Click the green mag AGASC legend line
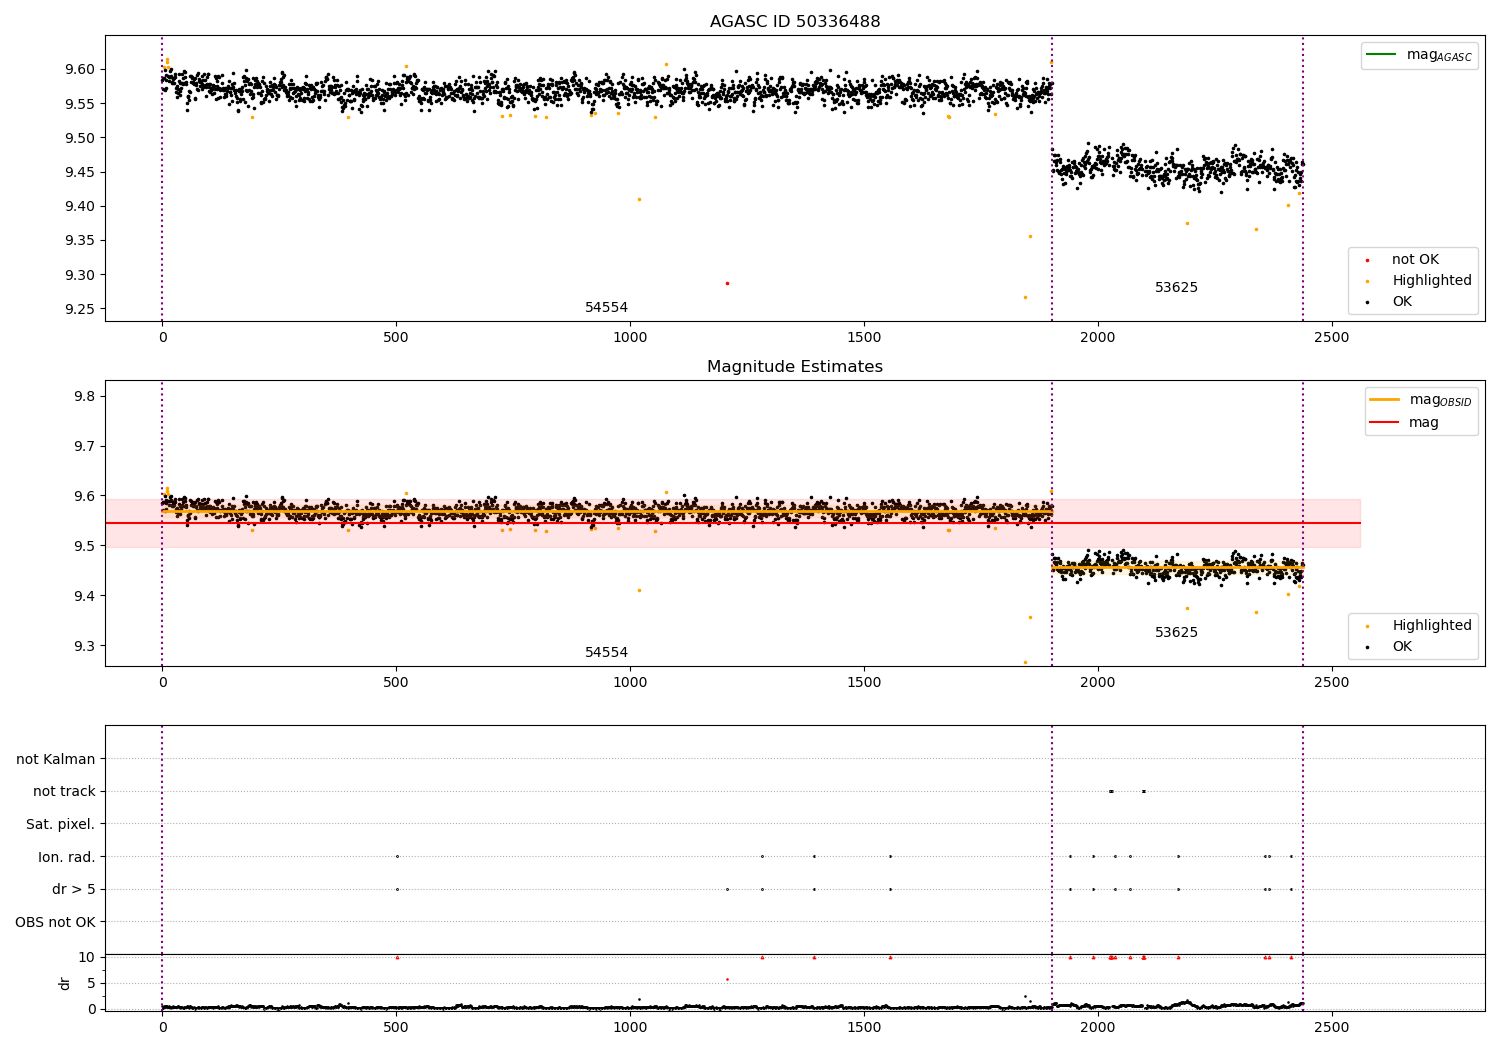Image resolution: width=1500 pixels, height=1050 pixels. click(1381, 55)
